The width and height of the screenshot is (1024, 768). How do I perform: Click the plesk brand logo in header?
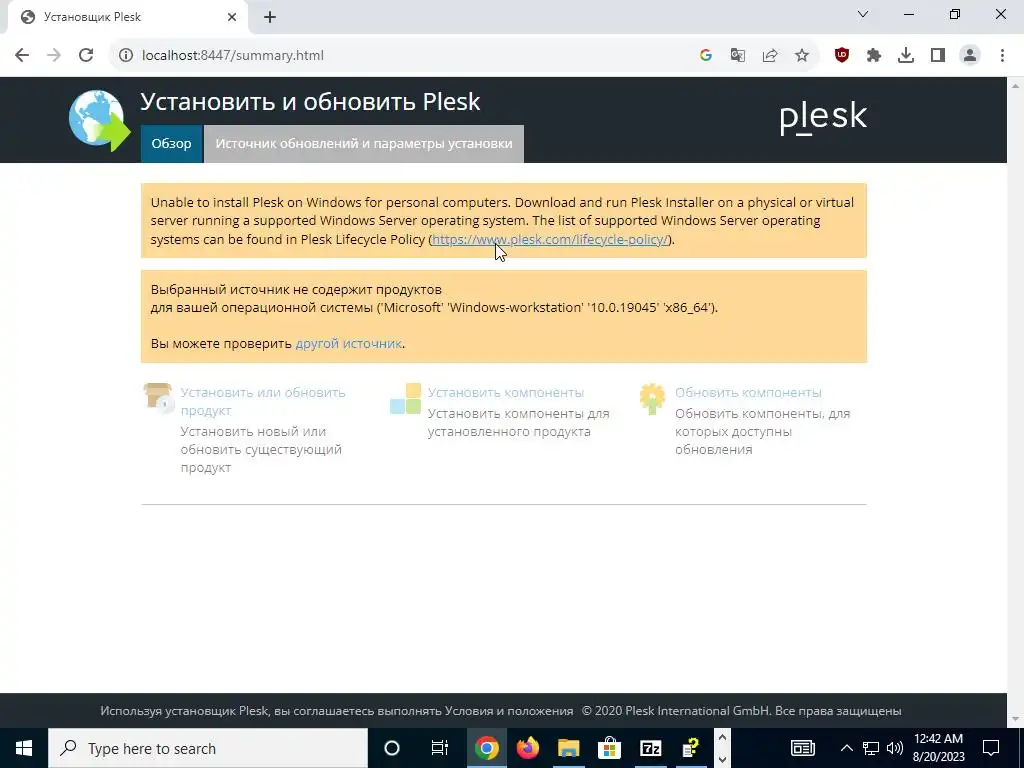point(824,118)
